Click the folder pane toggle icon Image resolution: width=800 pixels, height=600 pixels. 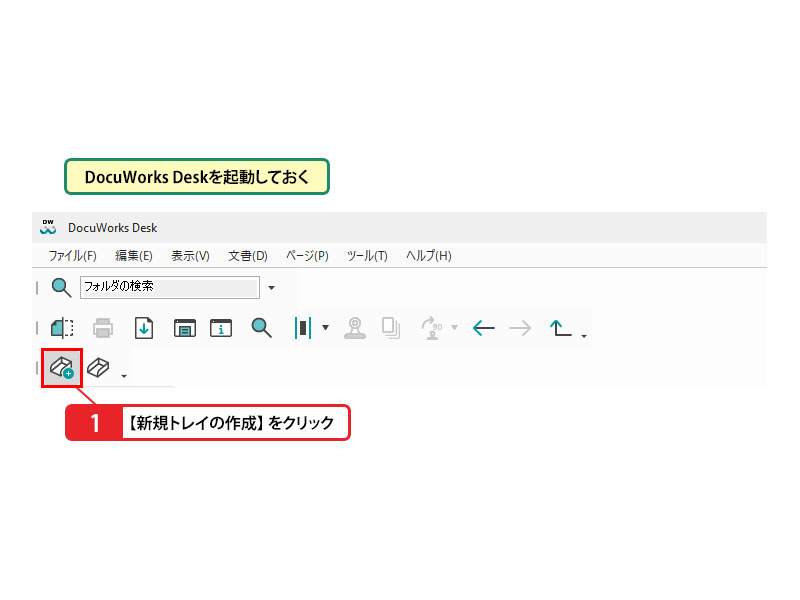pyautogui.click(x=62, y=328)
